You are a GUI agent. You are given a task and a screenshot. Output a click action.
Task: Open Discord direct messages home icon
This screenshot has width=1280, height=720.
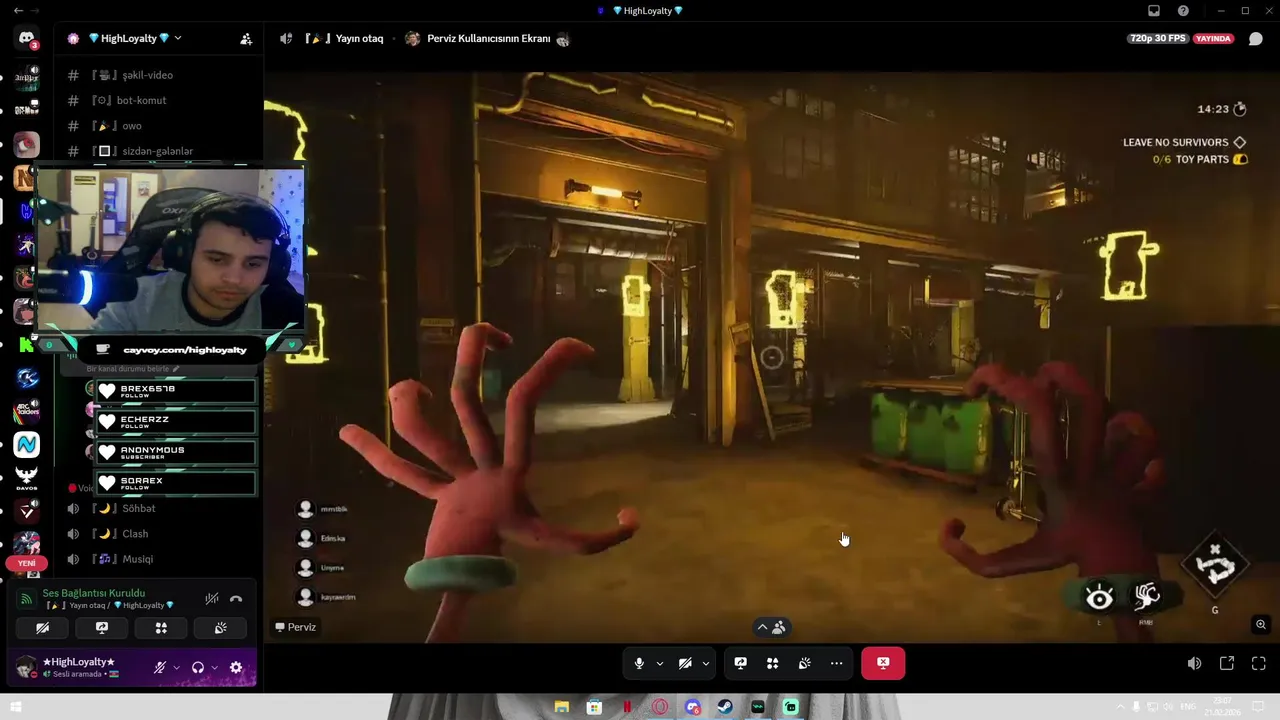[27, 39]
